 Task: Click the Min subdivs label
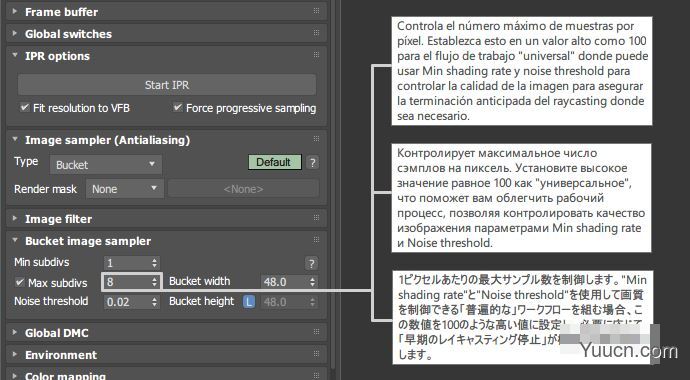point(41,262)
